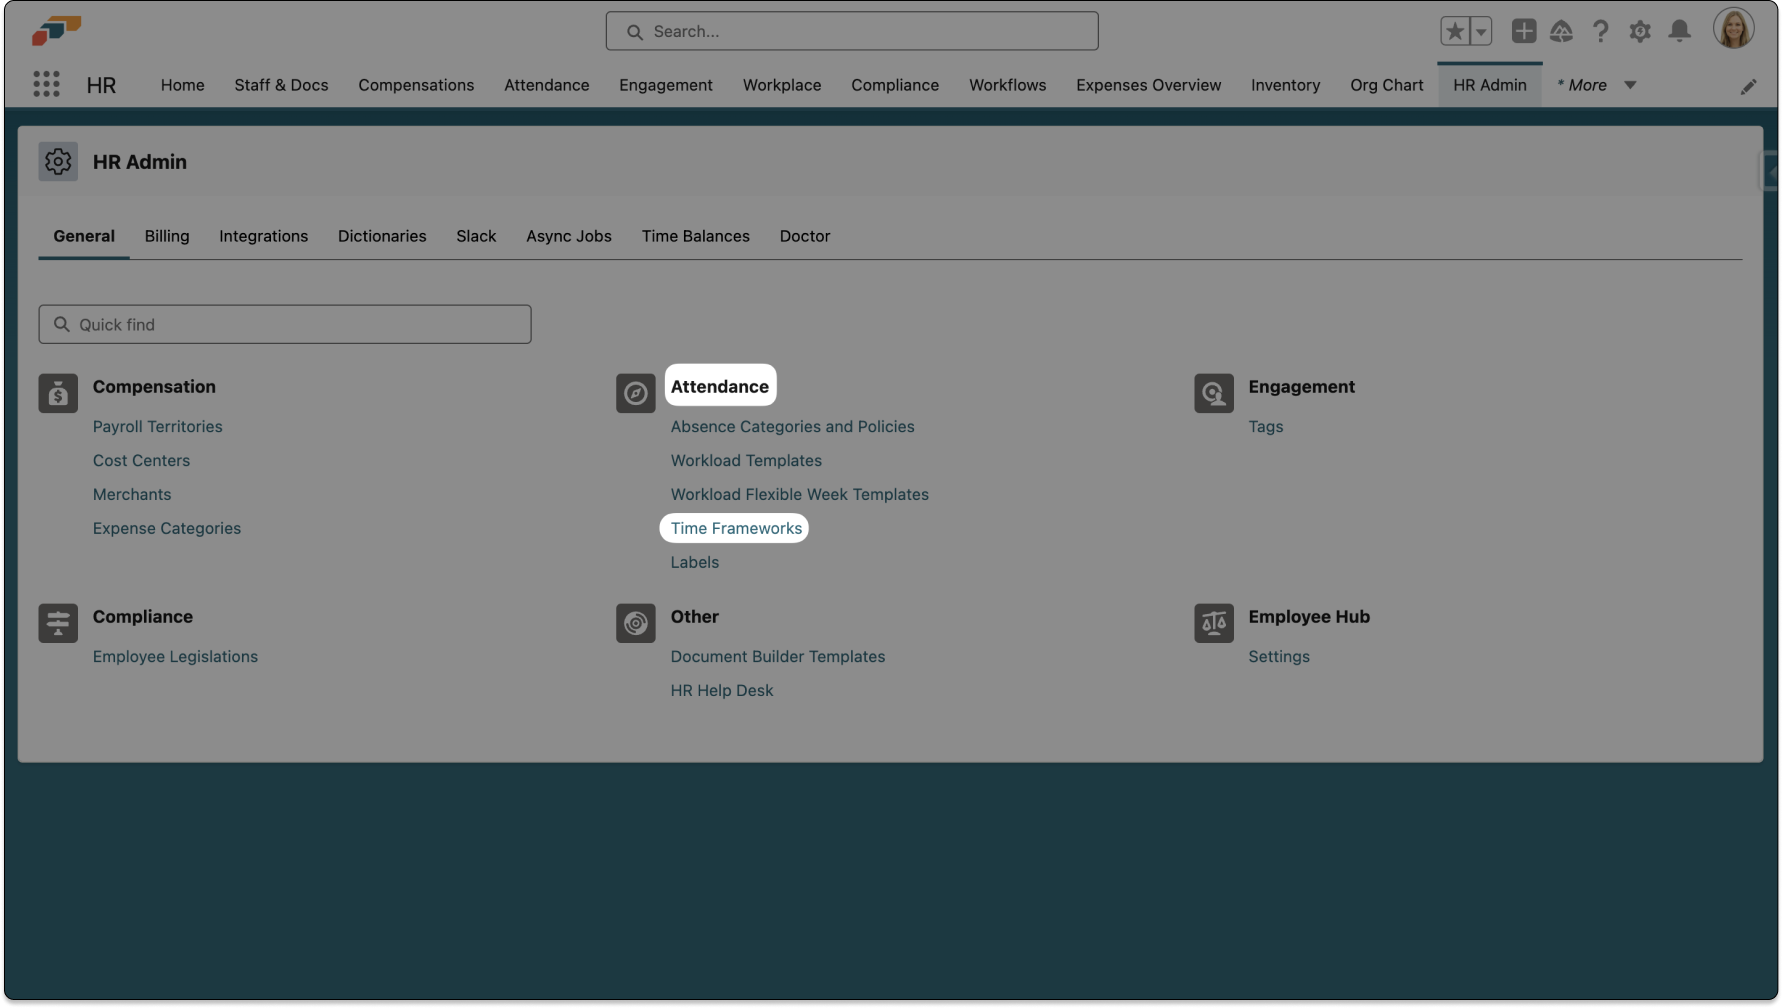Click the user profile avatar
1783x1008 pixels.
[x=1733, y=29]
